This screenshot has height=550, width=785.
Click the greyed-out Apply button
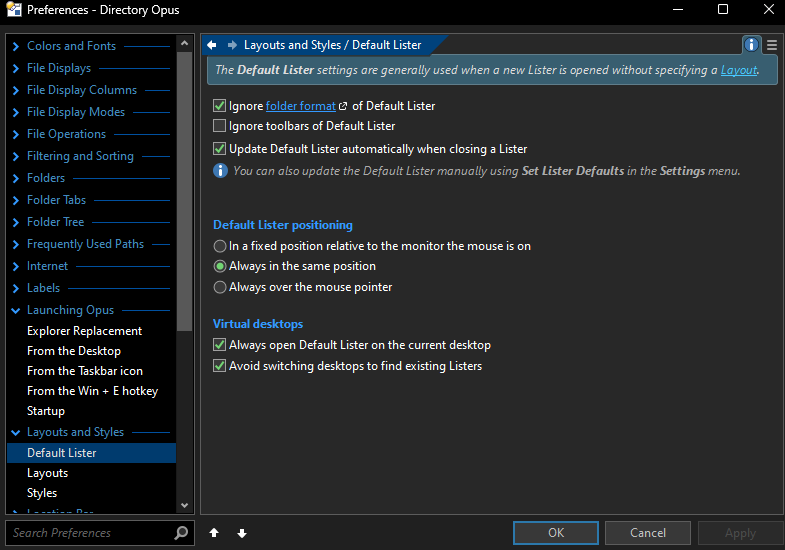tap(740, 532)
